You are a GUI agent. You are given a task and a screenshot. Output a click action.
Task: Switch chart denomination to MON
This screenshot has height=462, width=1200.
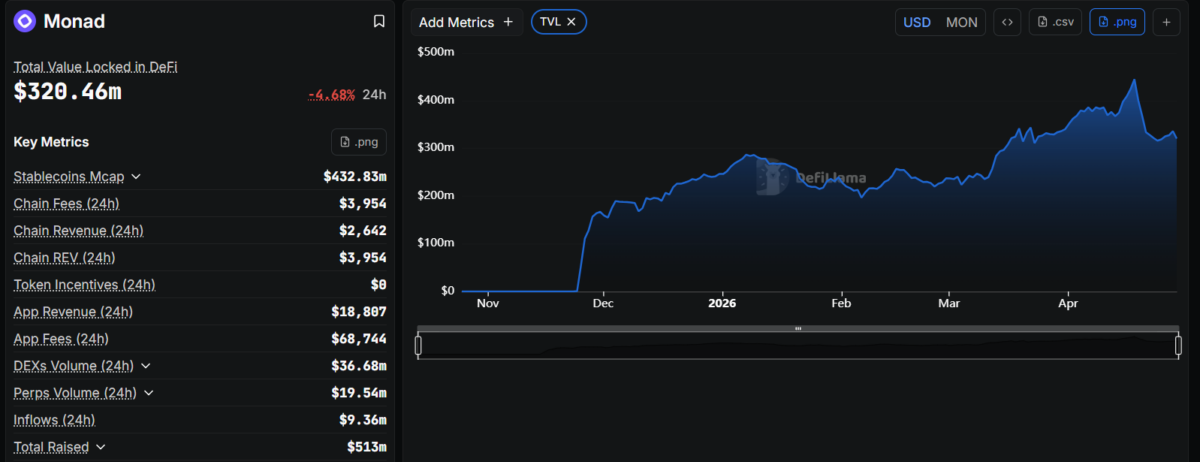point(961,22)
